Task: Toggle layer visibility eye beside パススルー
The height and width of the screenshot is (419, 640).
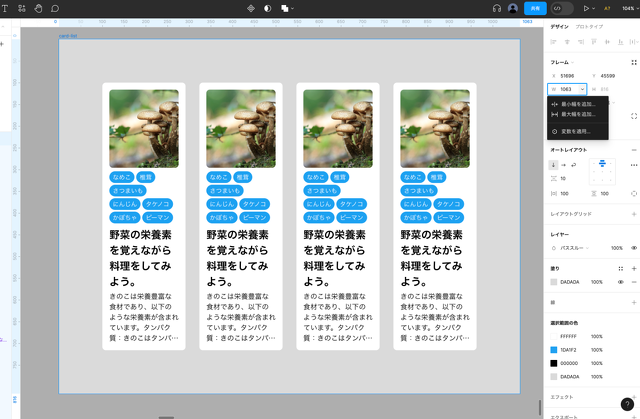Action: tap(633, 248)
